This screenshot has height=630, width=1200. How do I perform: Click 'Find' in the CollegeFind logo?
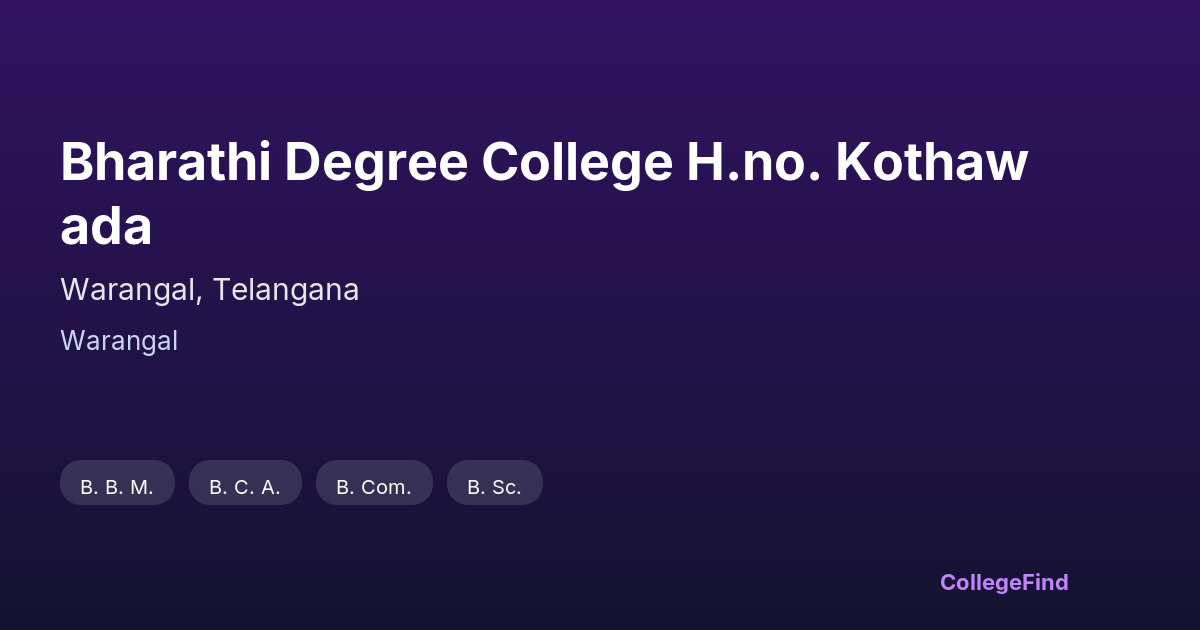click(x=1044, y=582)
